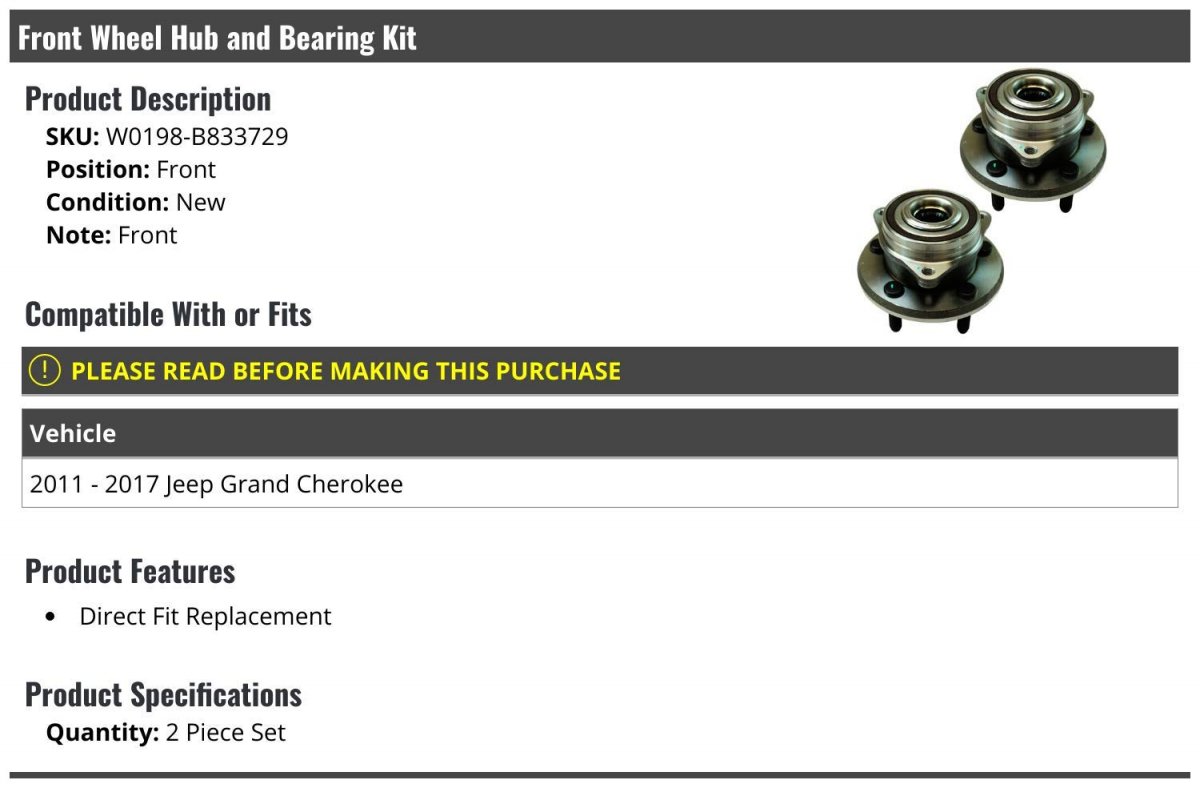Click the Condition: New line
Screen dimensions: 1200x788
coord(136,202)
